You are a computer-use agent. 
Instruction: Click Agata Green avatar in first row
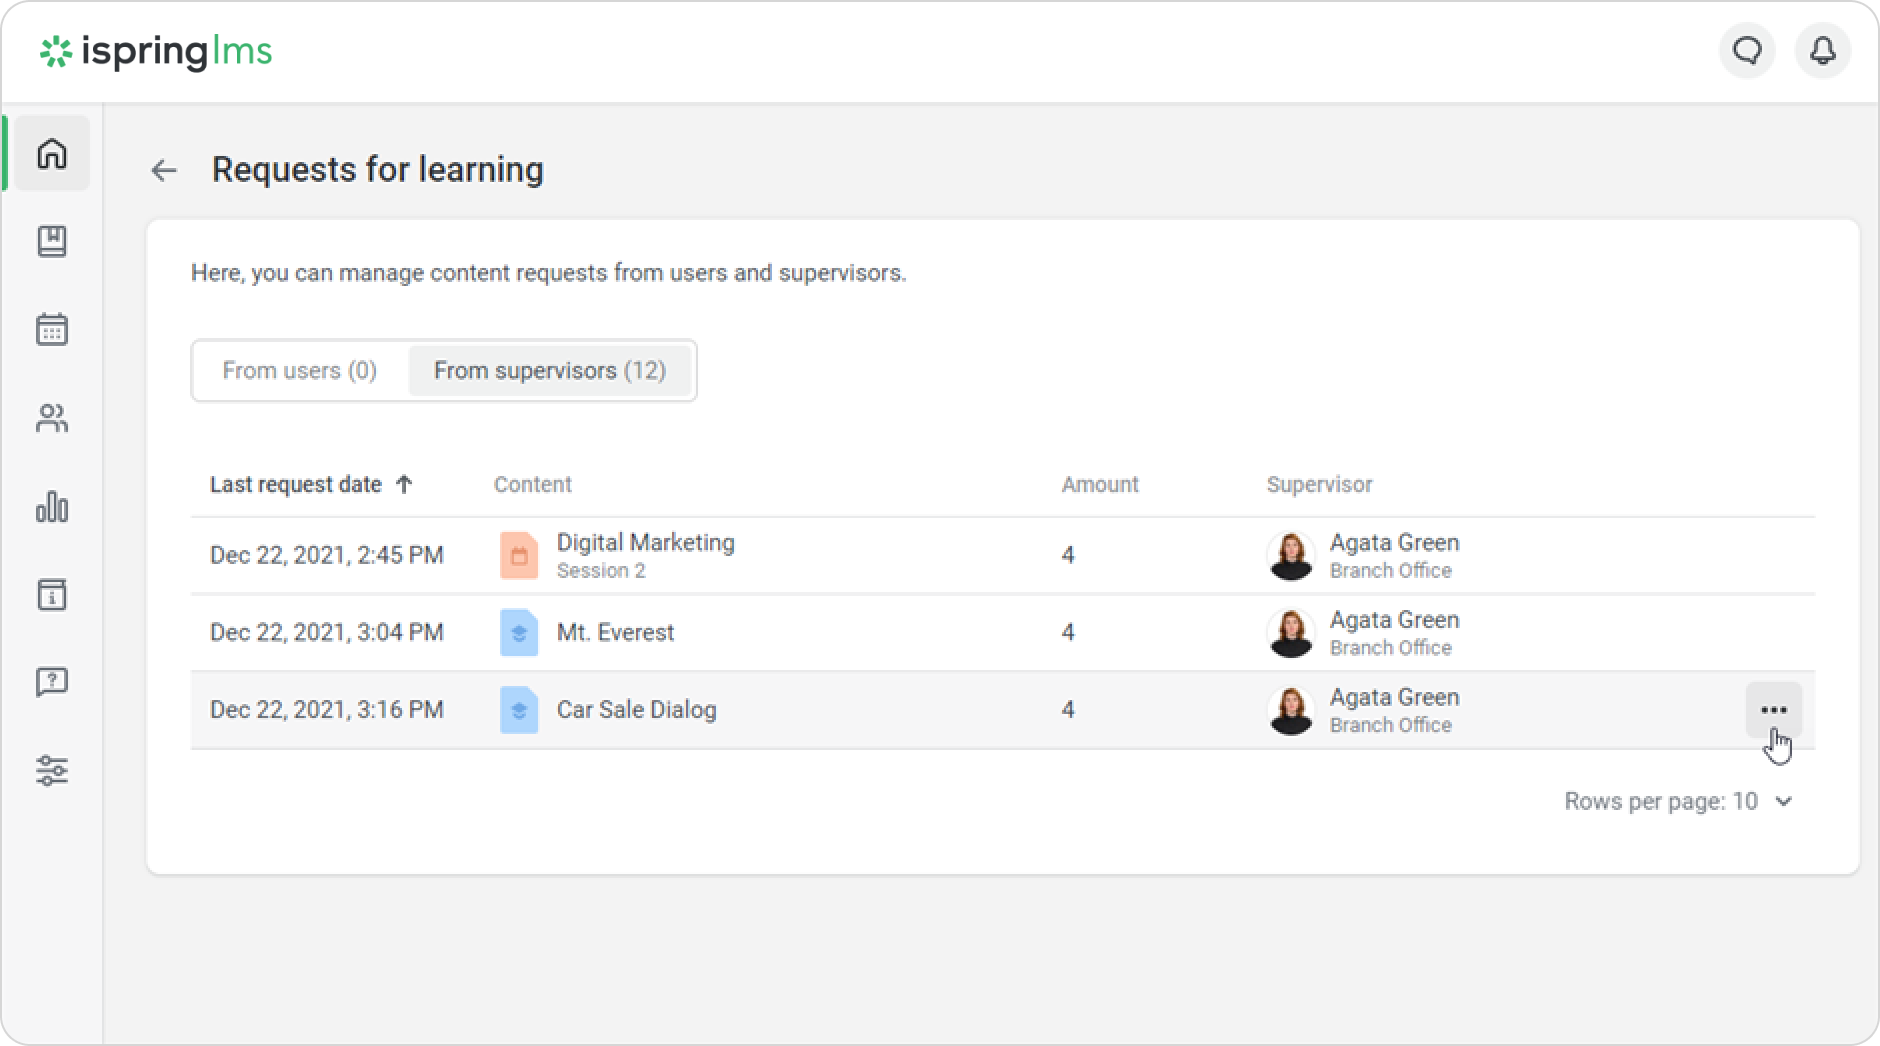(1290, 556)
